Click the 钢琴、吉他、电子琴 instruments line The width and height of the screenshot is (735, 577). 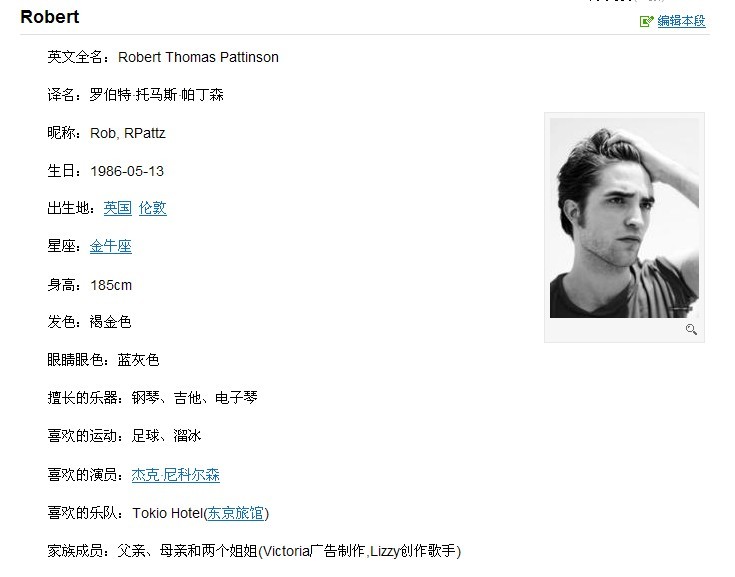pos(152,398)
